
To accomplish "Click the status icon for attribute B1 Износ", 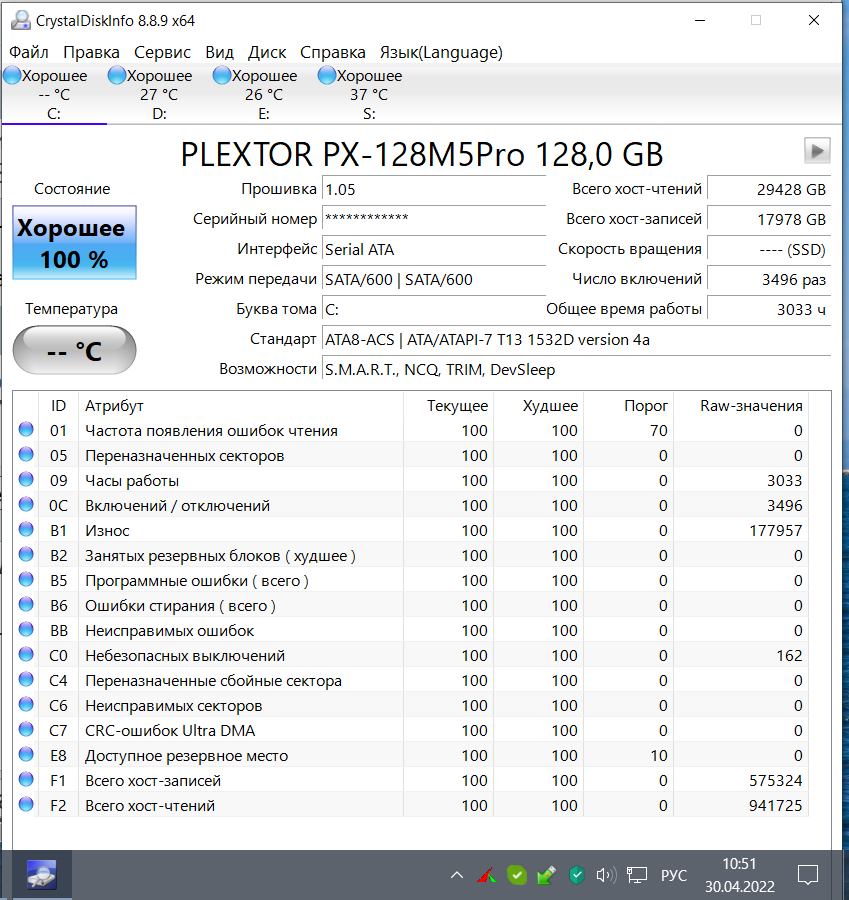I will pyautogui.click(x=26, y=529).
